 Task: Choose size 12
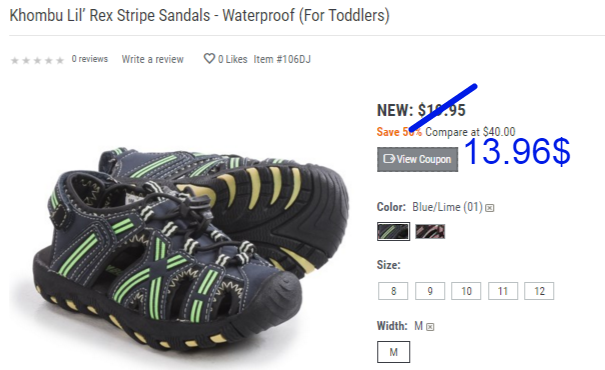click(x=539, y=291)
